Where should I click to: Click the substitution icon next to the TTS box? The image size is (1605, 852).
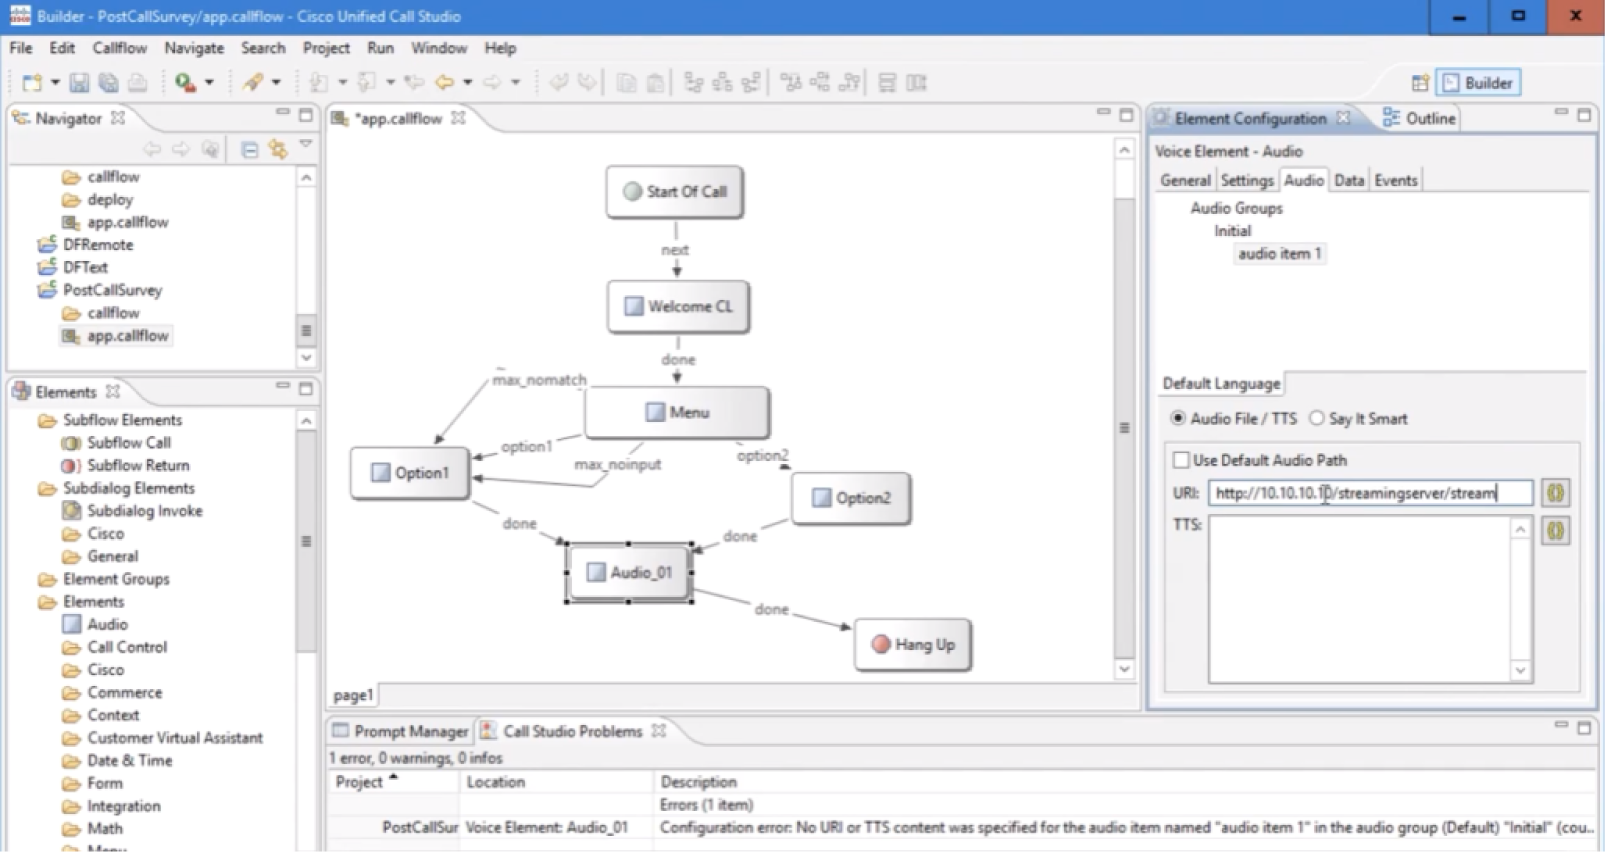coord(1555,531)
